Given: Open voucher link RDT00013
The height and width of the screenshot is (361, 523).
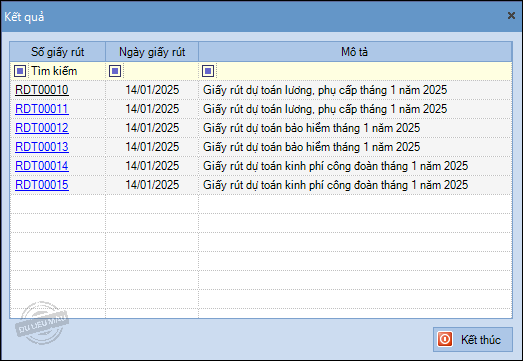Looking at the screenshot, I should point(42,147).
